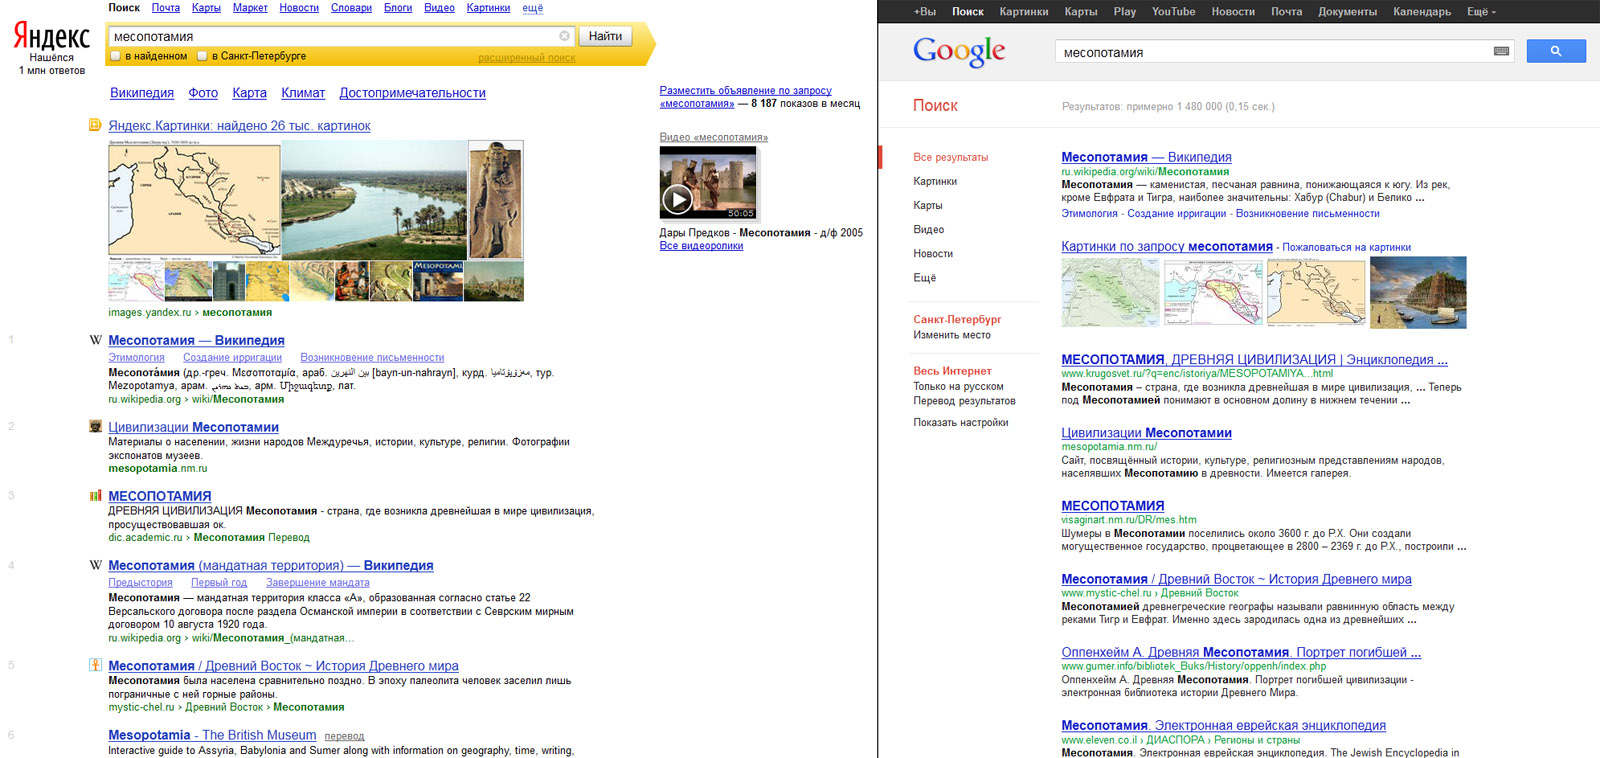Select Видео in Google left sidebar
The image size is (1600, 758).
[928, 230]
